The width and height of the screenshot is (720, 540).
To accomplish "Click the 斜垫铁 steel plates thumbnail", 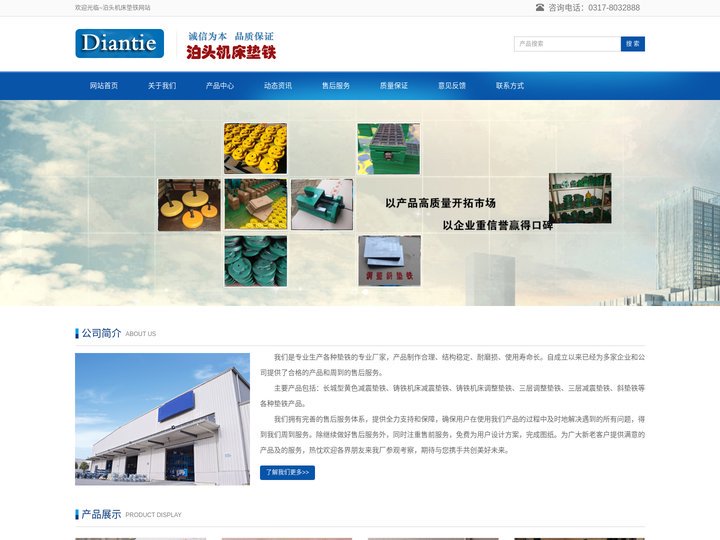I will click(389, 261).
